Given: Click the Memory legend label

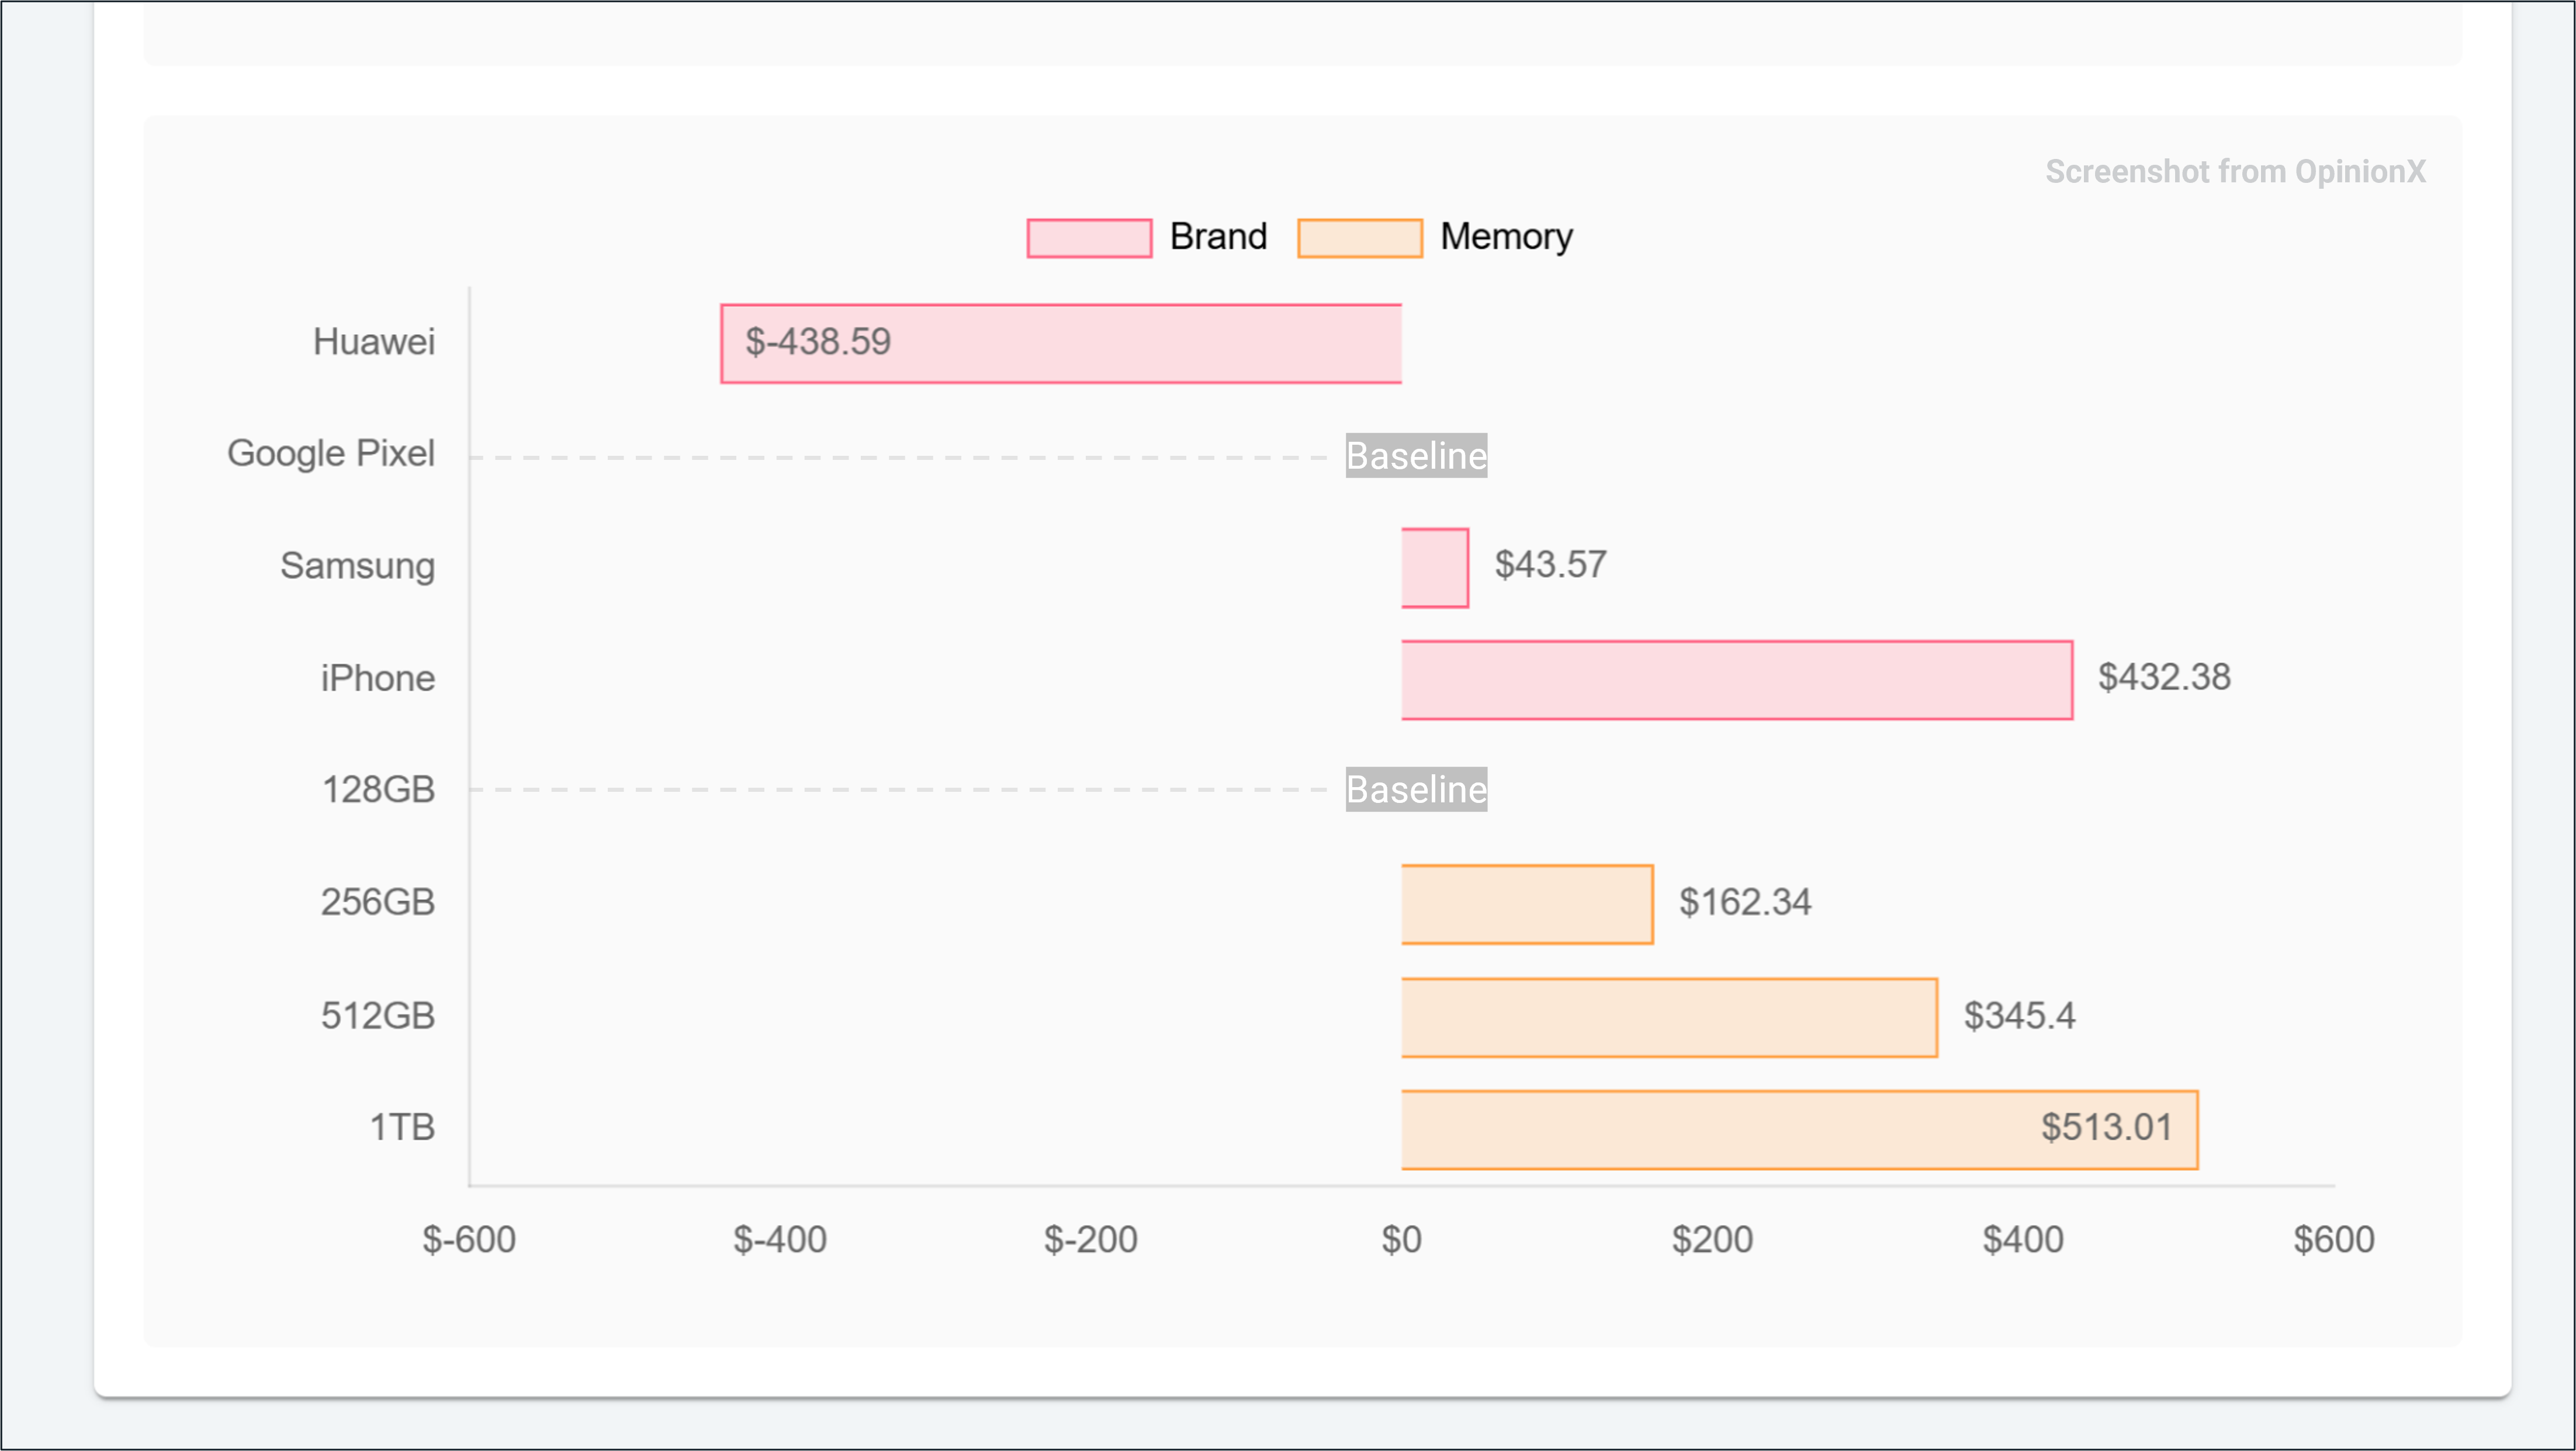Looking at the screenshot, I should click(1506, 237).
